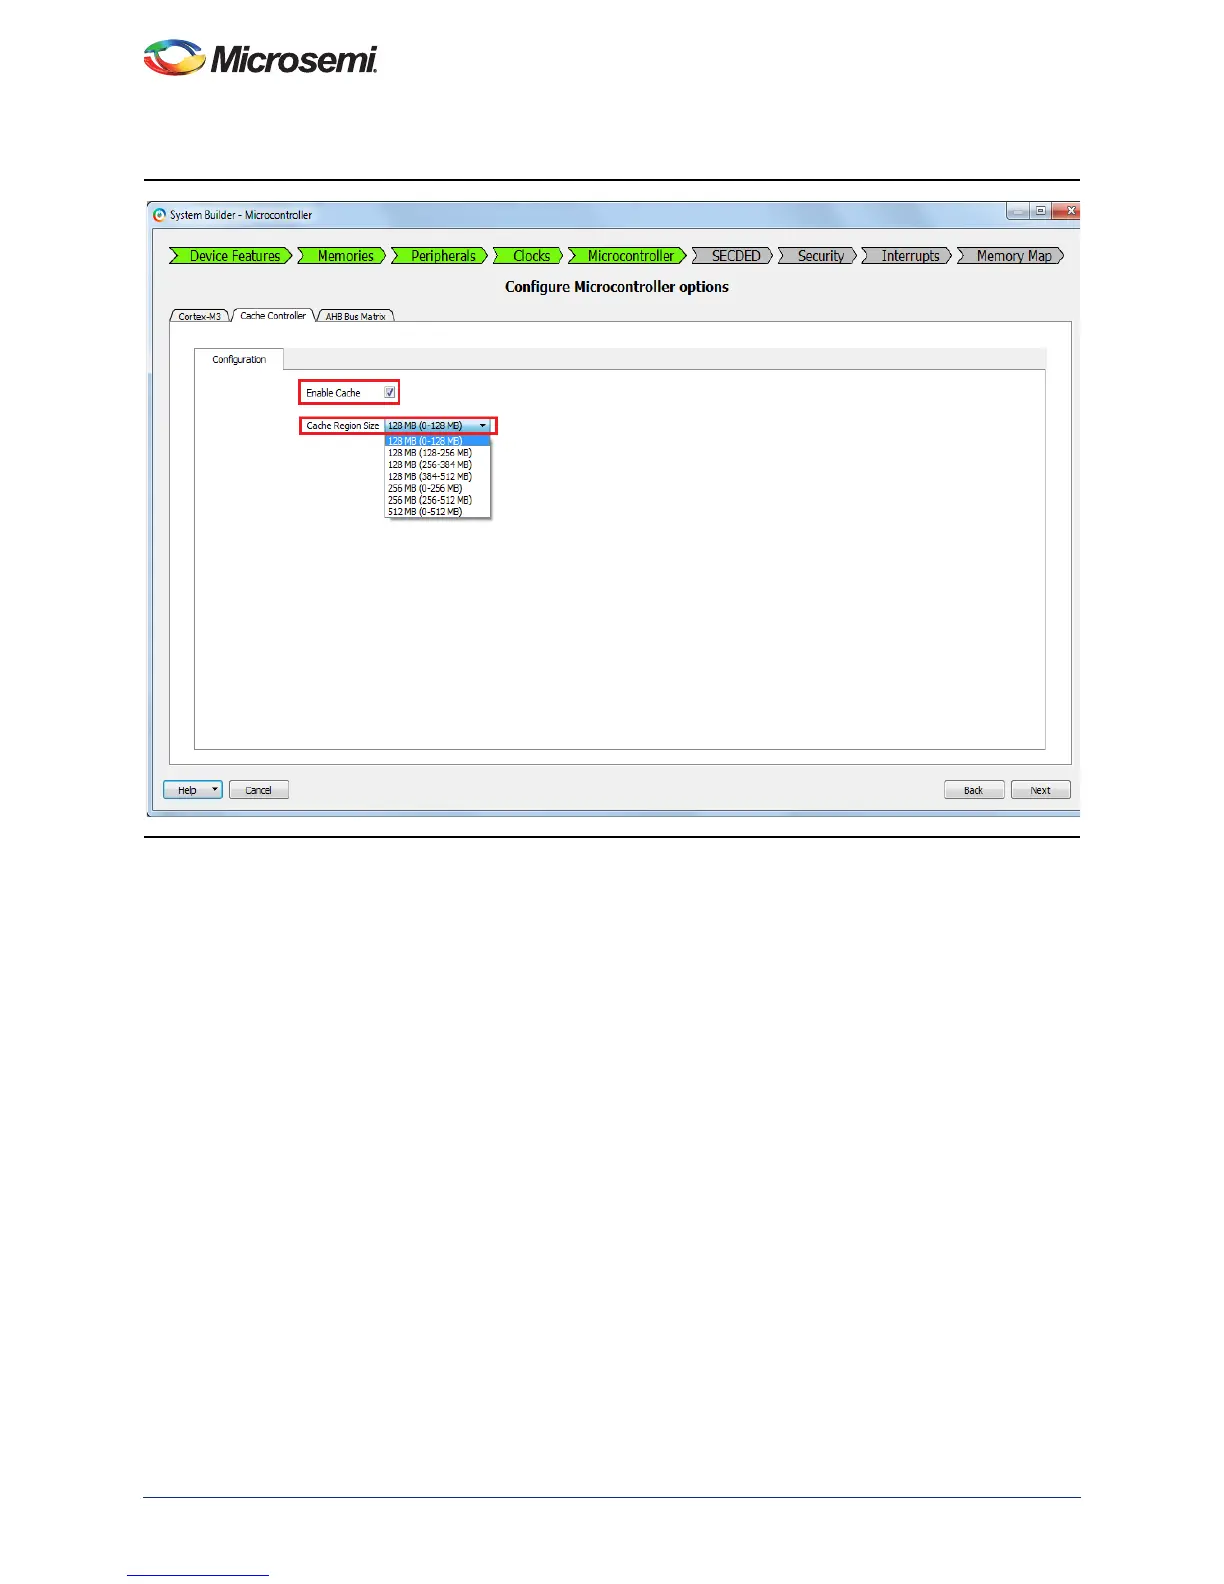
Task: Go to the Clocks step
Action: tap(529, 256)
